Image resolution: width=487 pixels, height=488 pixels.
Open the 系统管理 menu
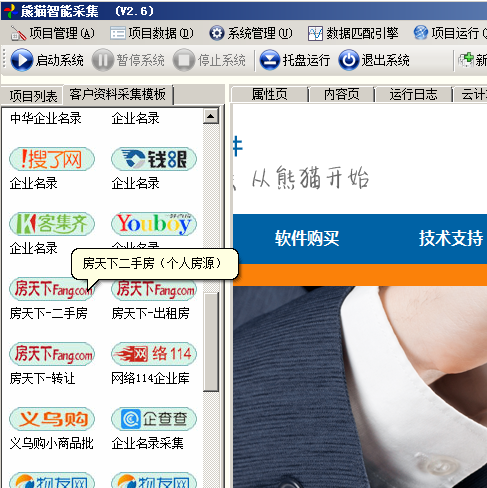tap(251, 33)
